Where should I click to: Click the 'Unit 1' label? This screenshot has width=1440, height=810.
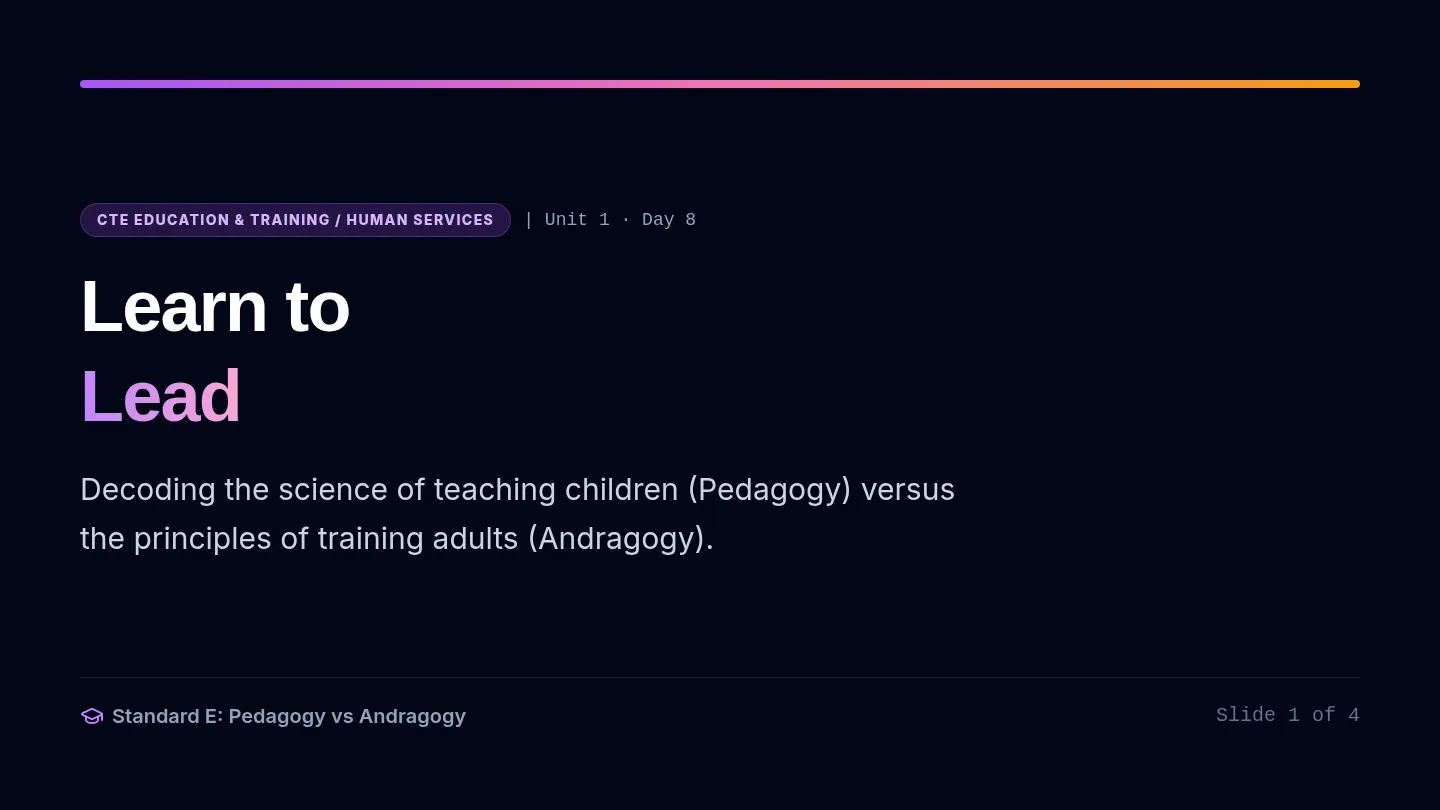click(577, 220)
